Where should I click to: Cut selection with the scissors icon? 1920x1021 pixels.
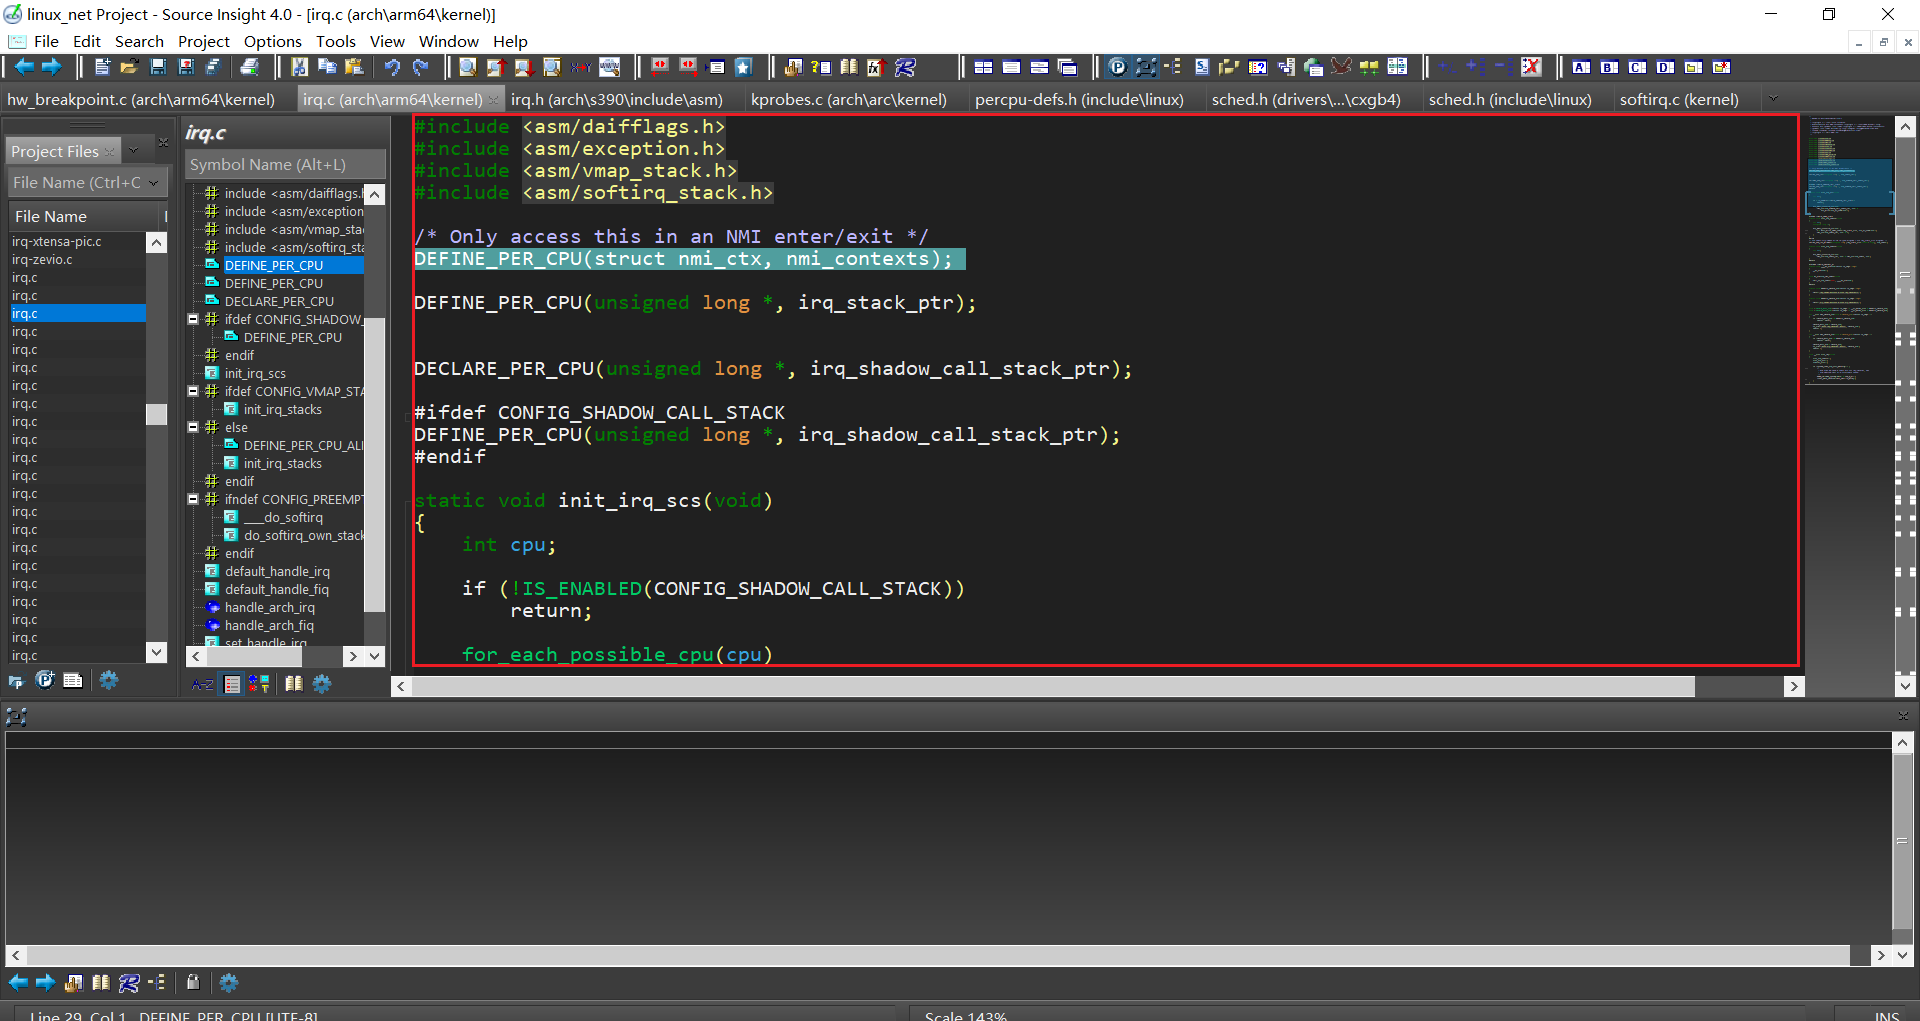coord(299,67)
